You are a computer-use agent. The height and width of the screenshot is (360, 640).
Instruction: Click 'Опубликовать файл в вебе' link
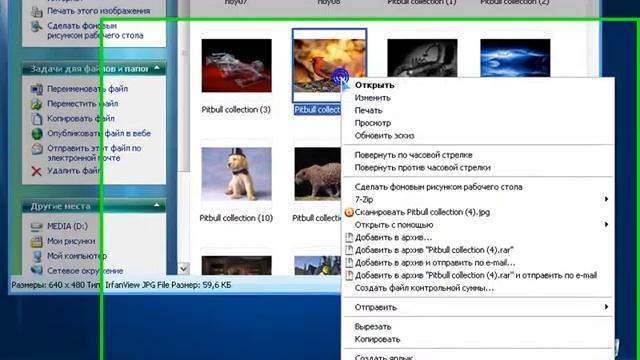click(99, 133)
